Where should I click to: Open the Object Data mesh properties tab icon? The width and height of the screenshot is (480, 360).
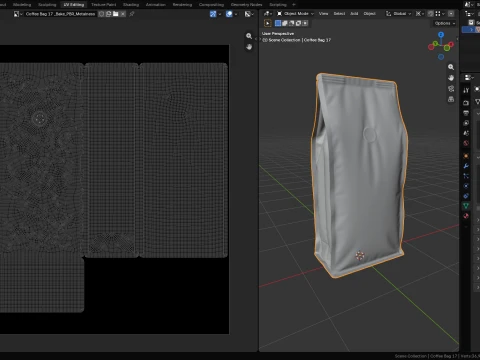(466, 206)
